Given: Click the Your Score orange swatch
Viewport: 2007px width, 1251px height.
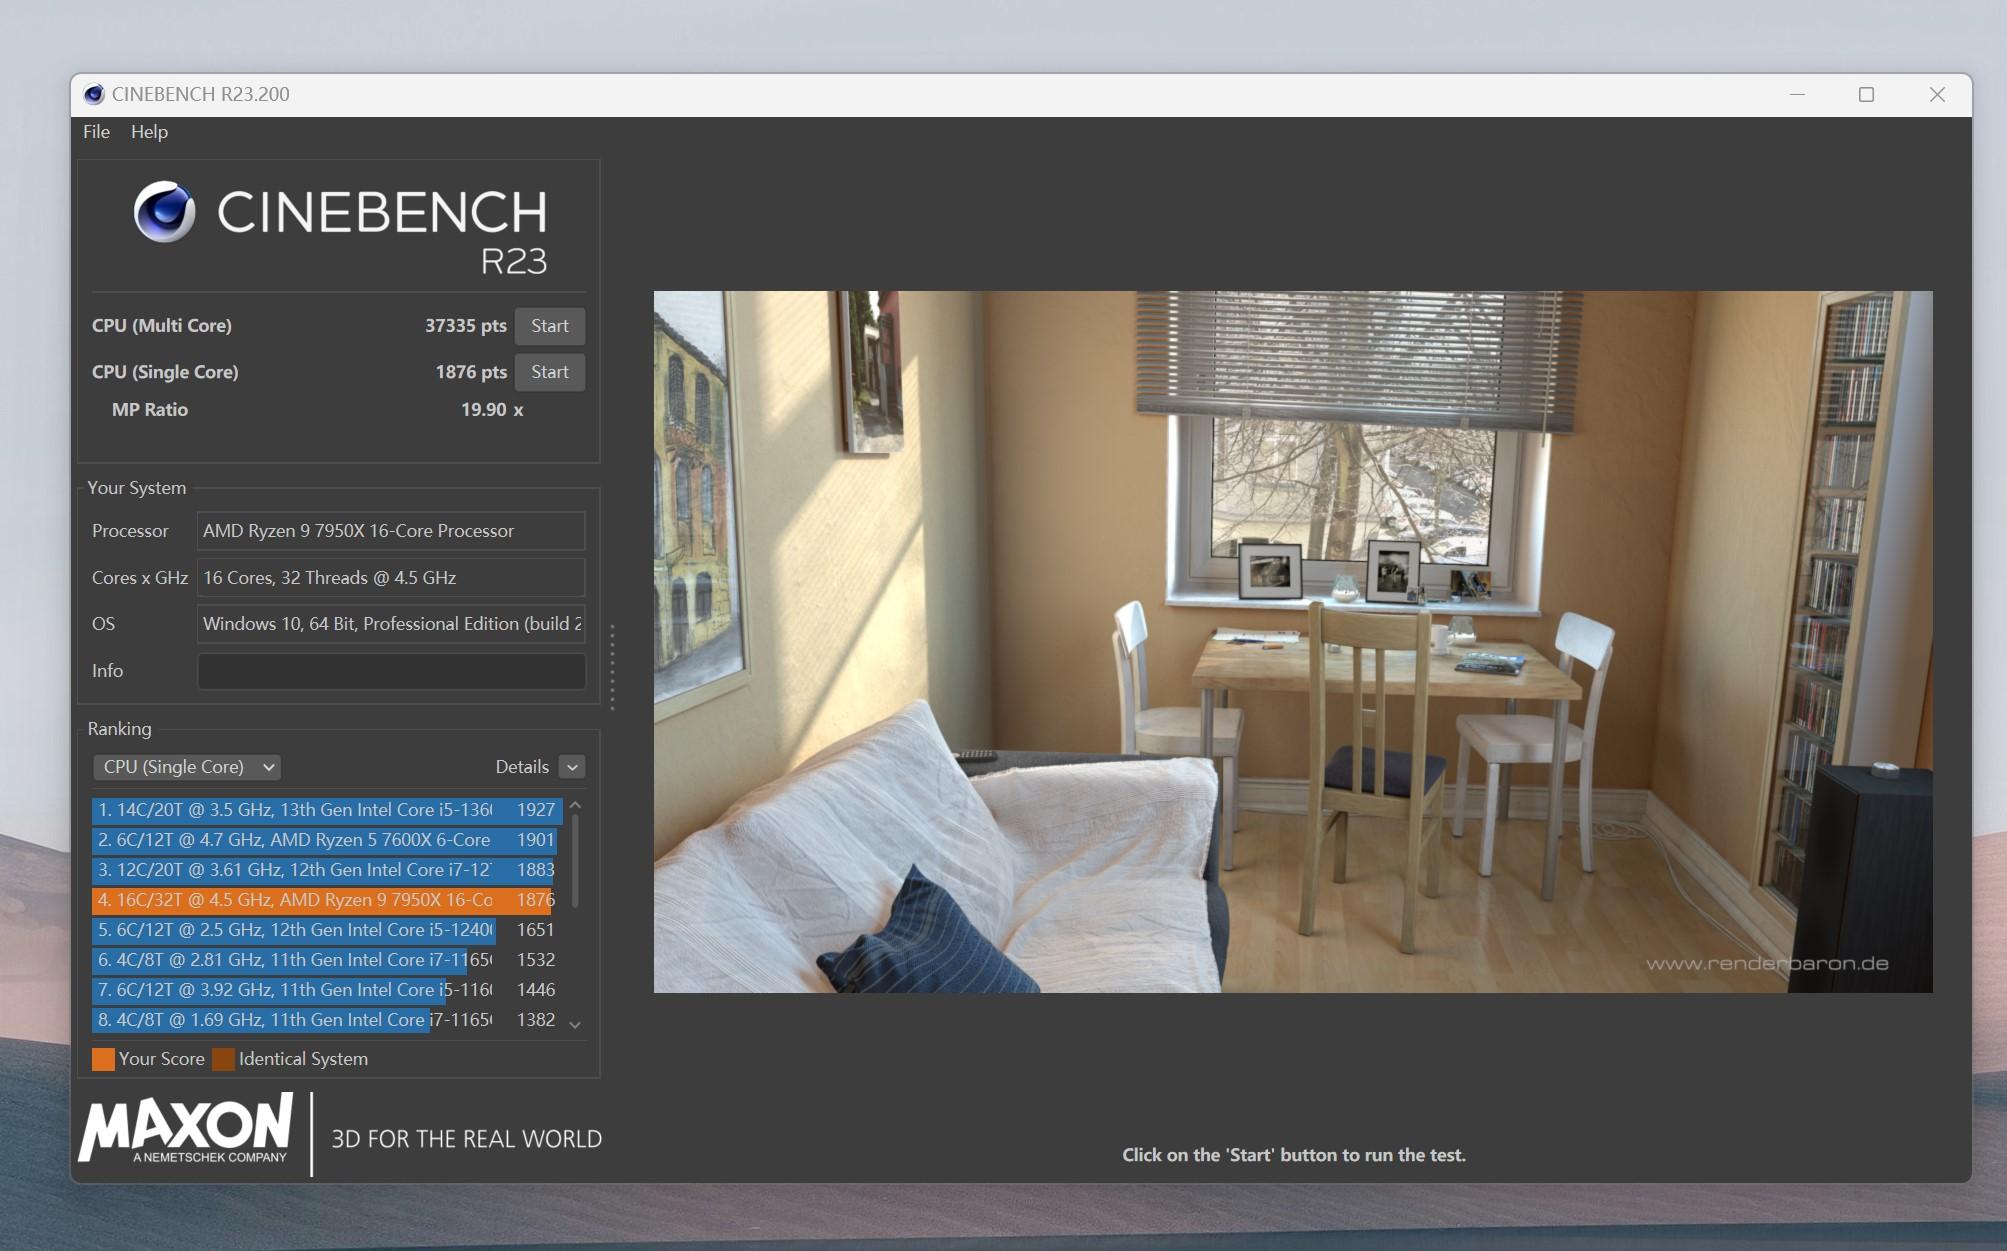Looking at the screenshot, I should tap(103, 1059).
